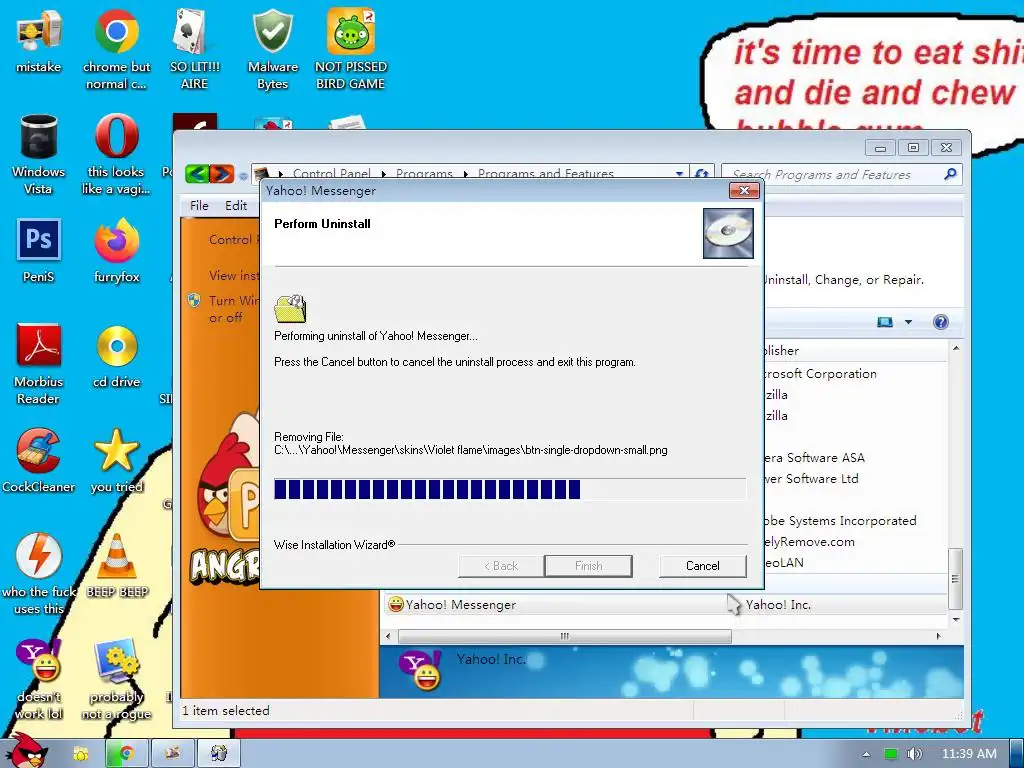Click the Forward arrow in Control Panel

(221, 174)
